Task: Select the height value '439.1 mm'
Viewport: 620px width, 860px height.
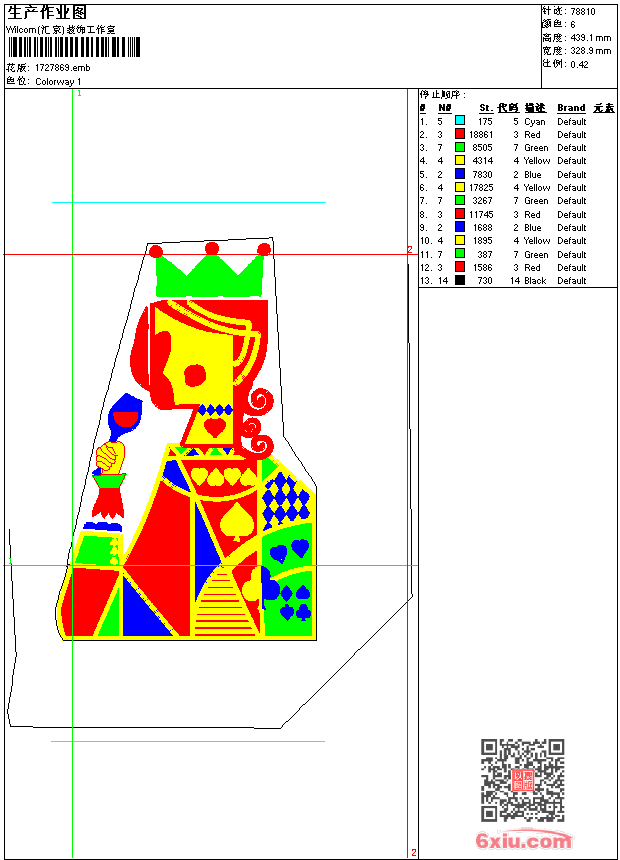Action: [x=591, y=38]
